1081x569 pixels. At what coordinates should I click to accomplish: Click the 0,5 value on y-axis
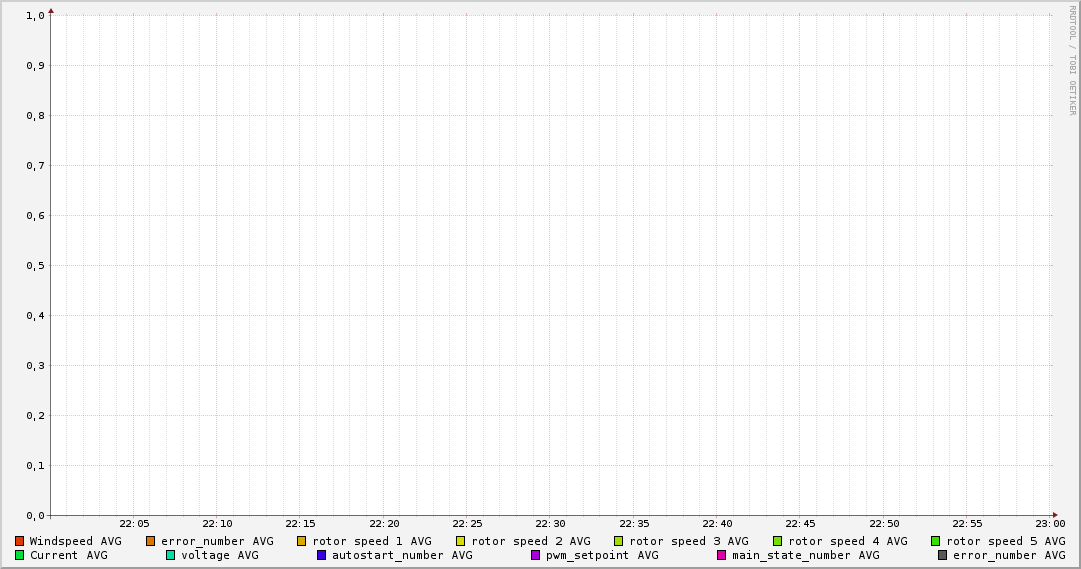[35, 266]
